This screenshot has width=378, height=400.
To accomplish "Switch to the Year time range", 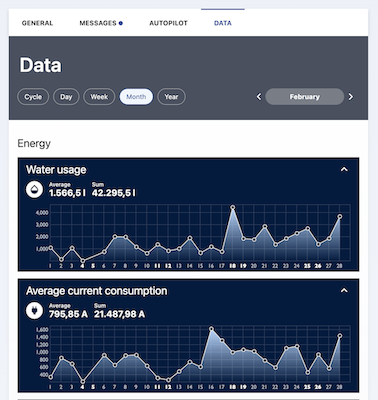I will tap(171, 97).
